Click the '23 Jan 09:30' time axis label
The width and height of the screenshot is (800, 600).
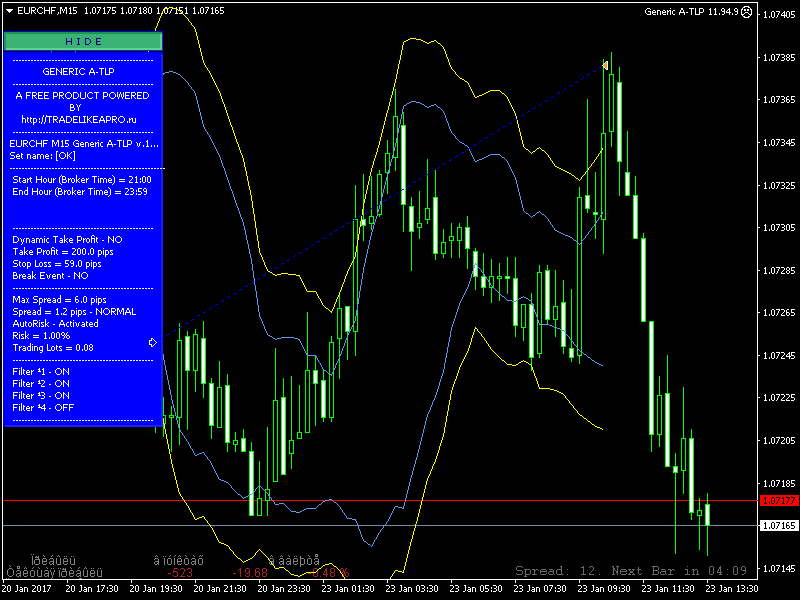click(x=604, y=589)
